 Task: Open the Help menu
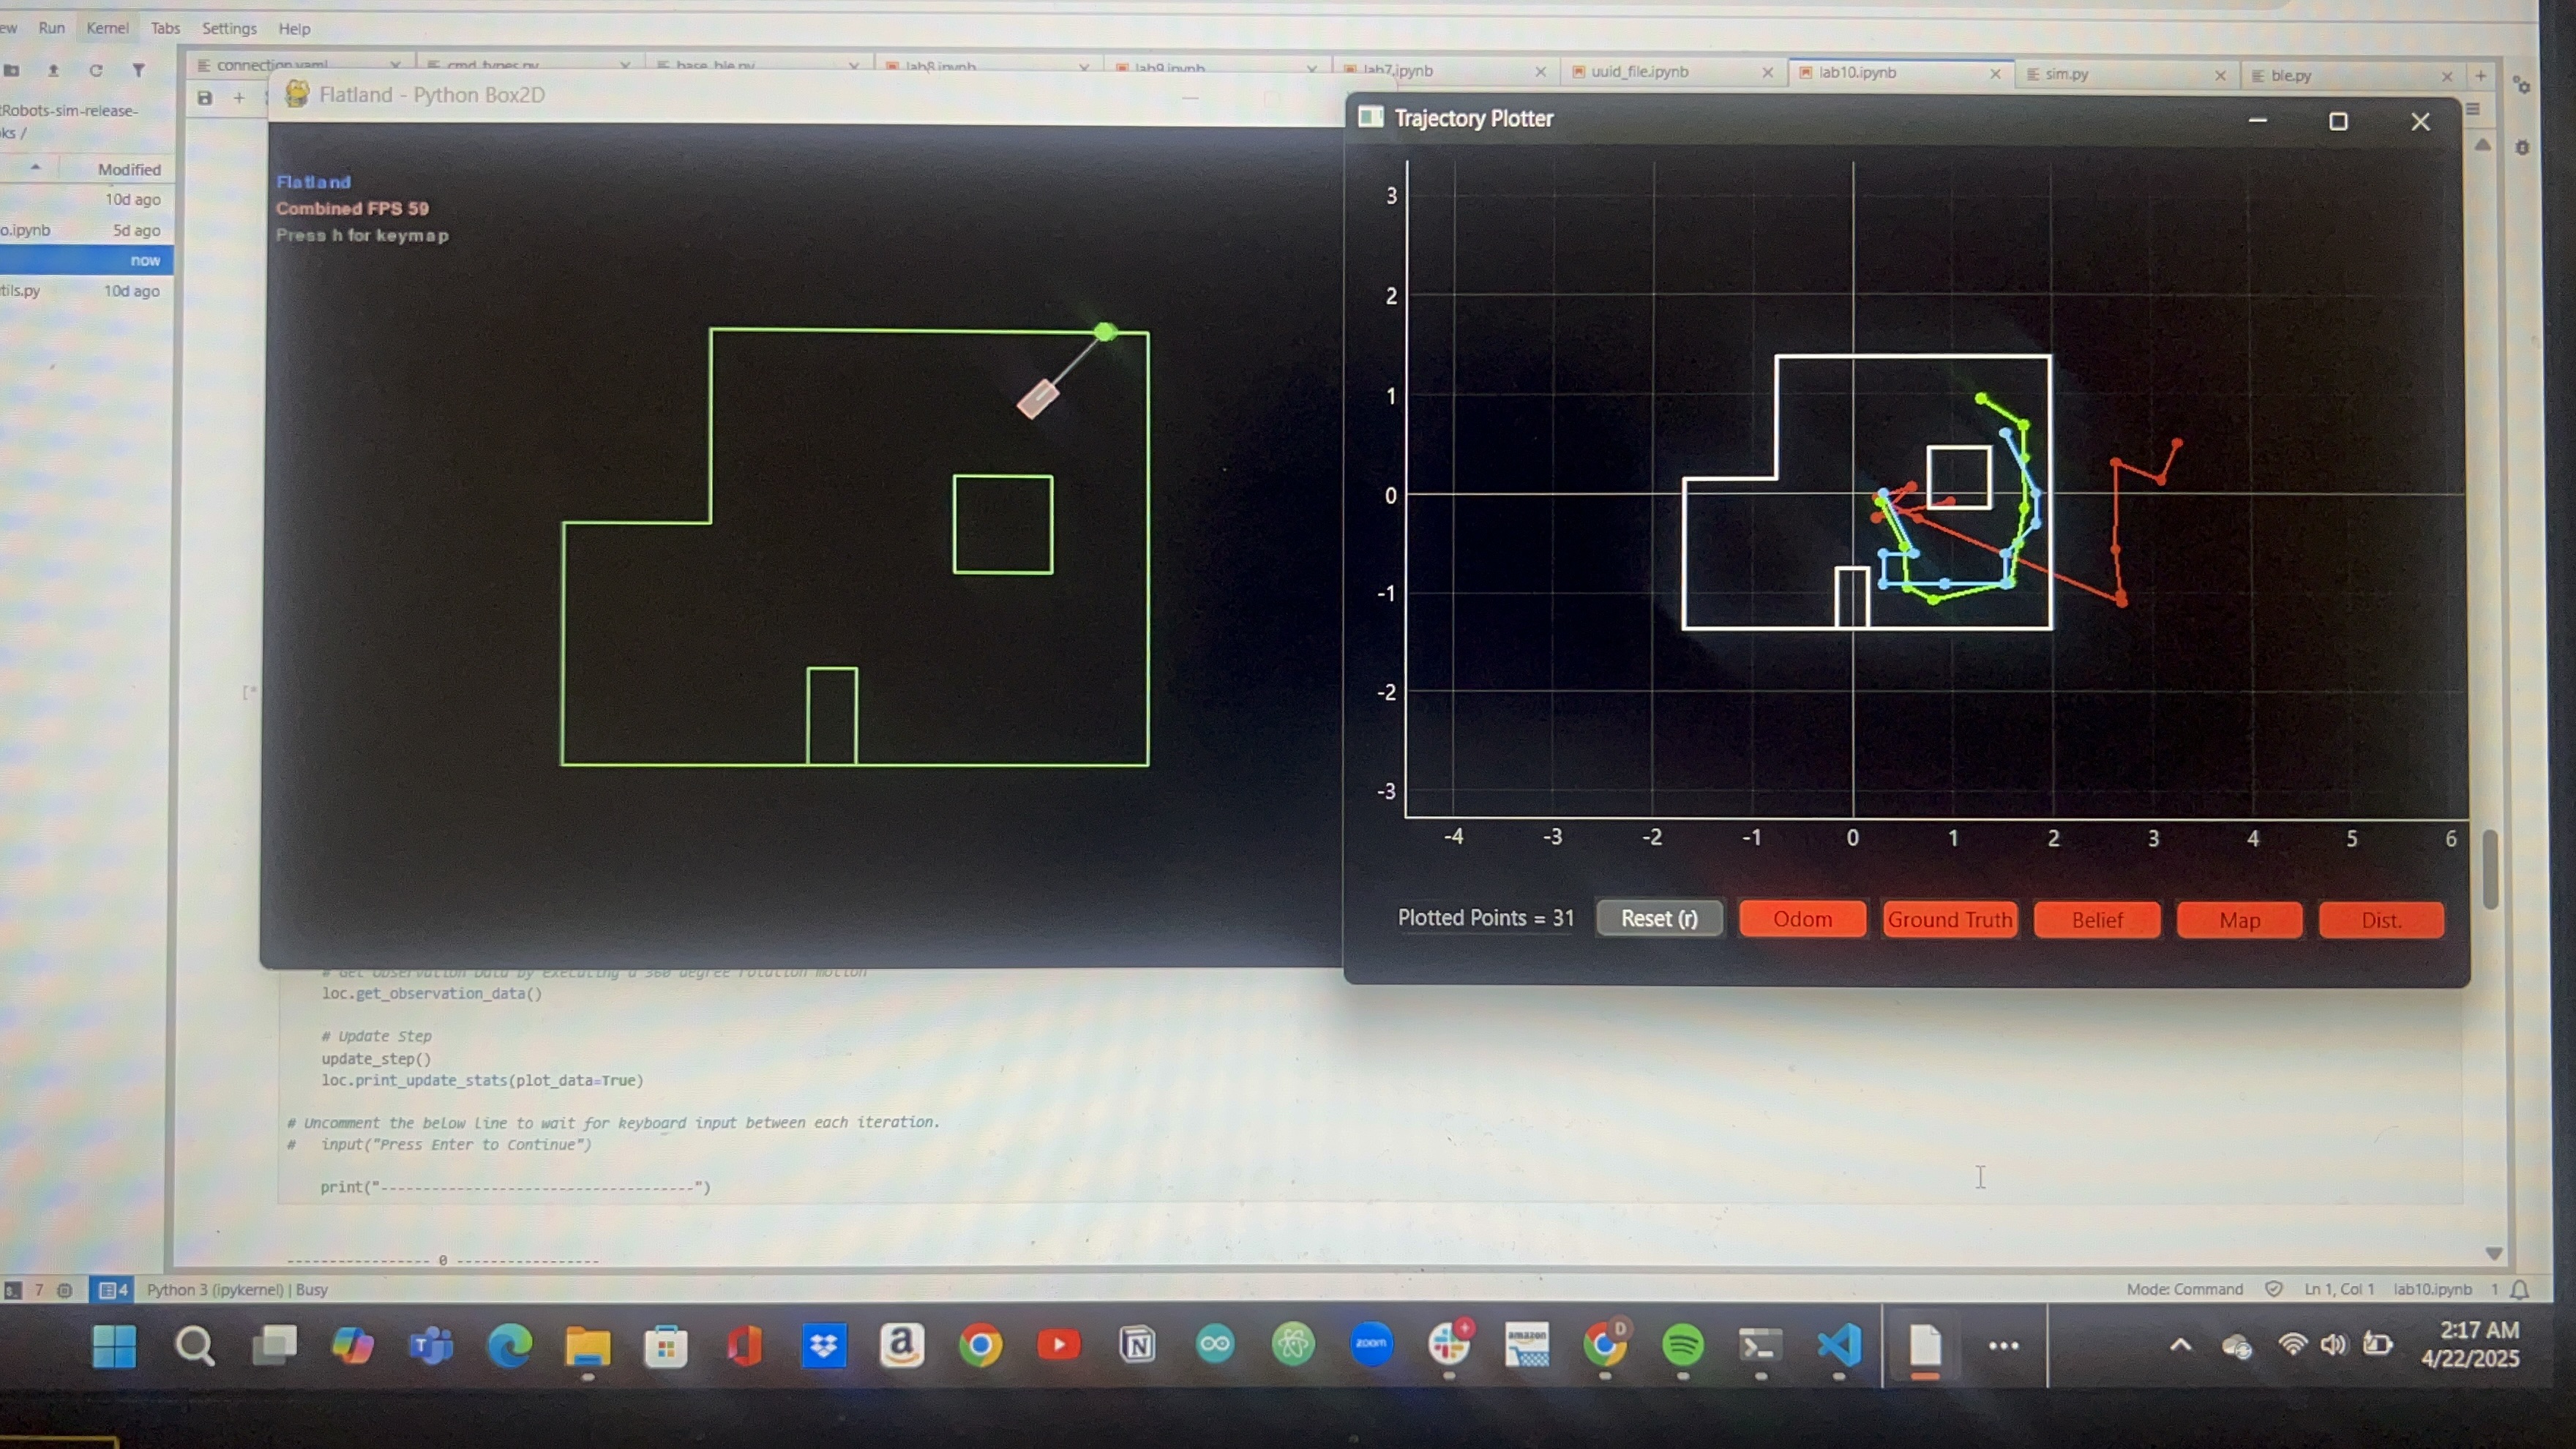pos(294,28)
